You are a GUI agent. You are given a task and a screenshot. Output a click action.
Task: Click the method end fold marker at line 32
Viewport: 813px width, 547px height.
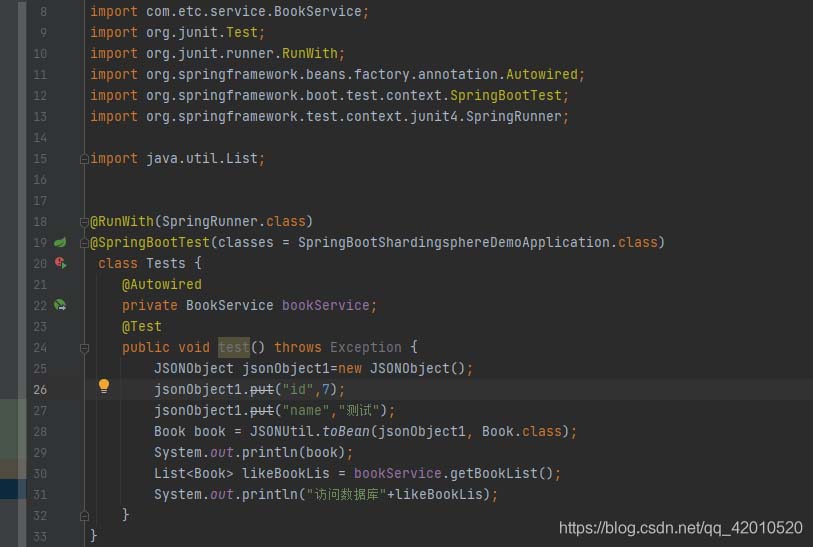pyautogui.click(x=85, y=516)
